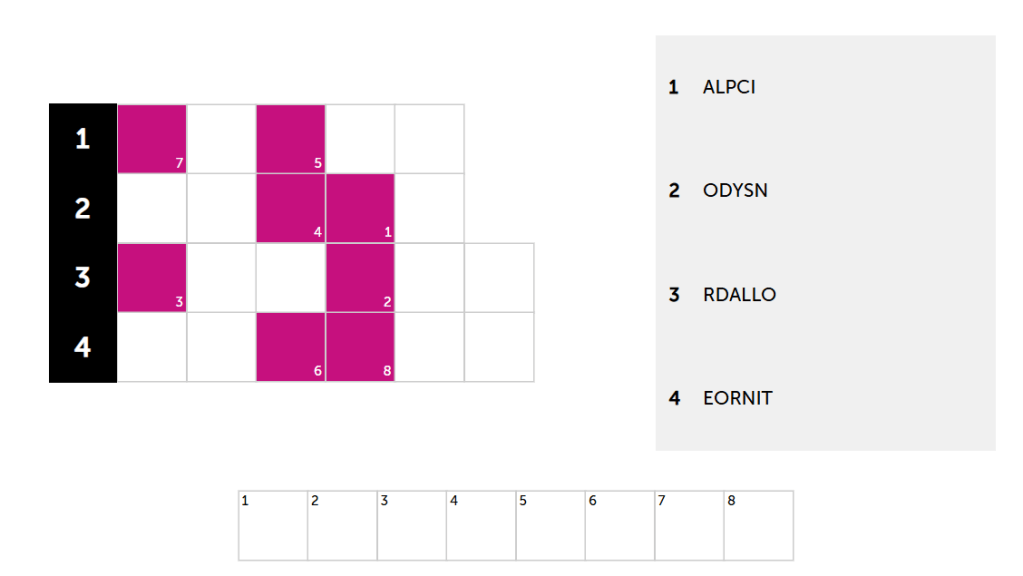
Task: Select answer box 6 at the bottom
Action: click(620, 525)
